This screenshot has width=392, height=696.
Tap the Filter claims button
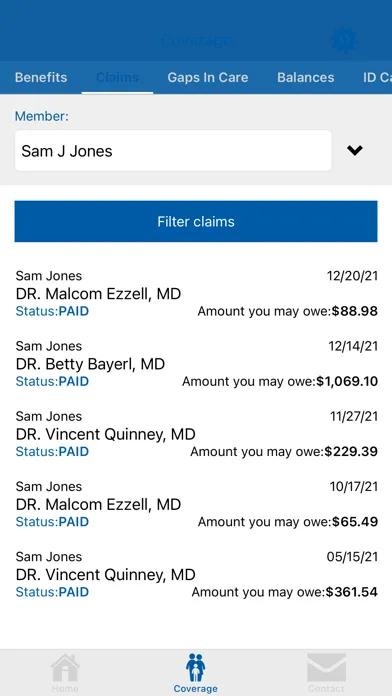[196, 221]
